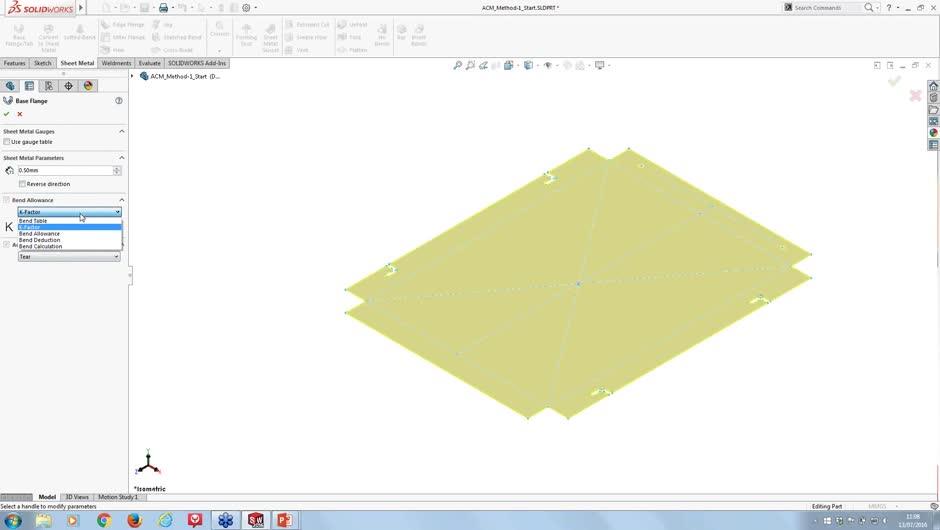
Task: Select K-Factor option in the list
Action: pyautogui.click(x=69, y=227)
